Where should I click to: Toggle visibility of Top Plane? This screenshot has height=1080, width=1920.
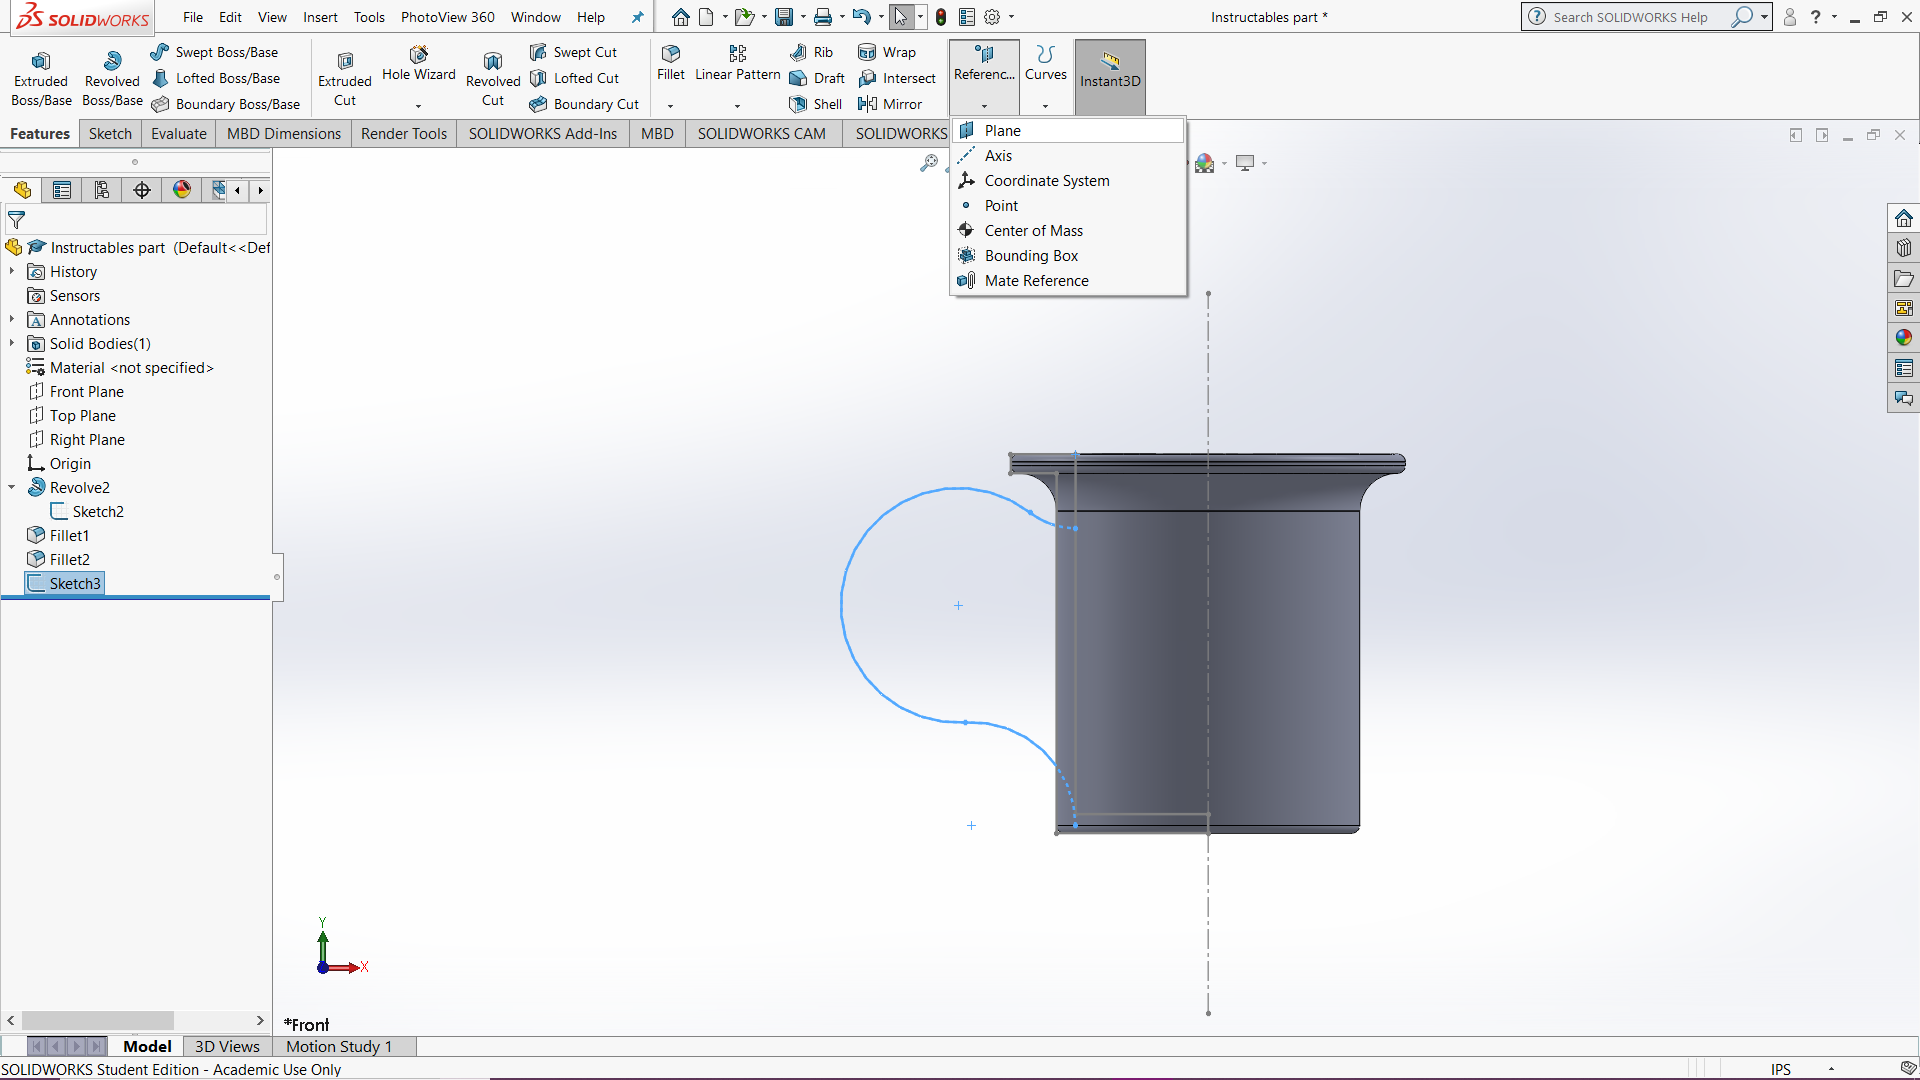82,414
